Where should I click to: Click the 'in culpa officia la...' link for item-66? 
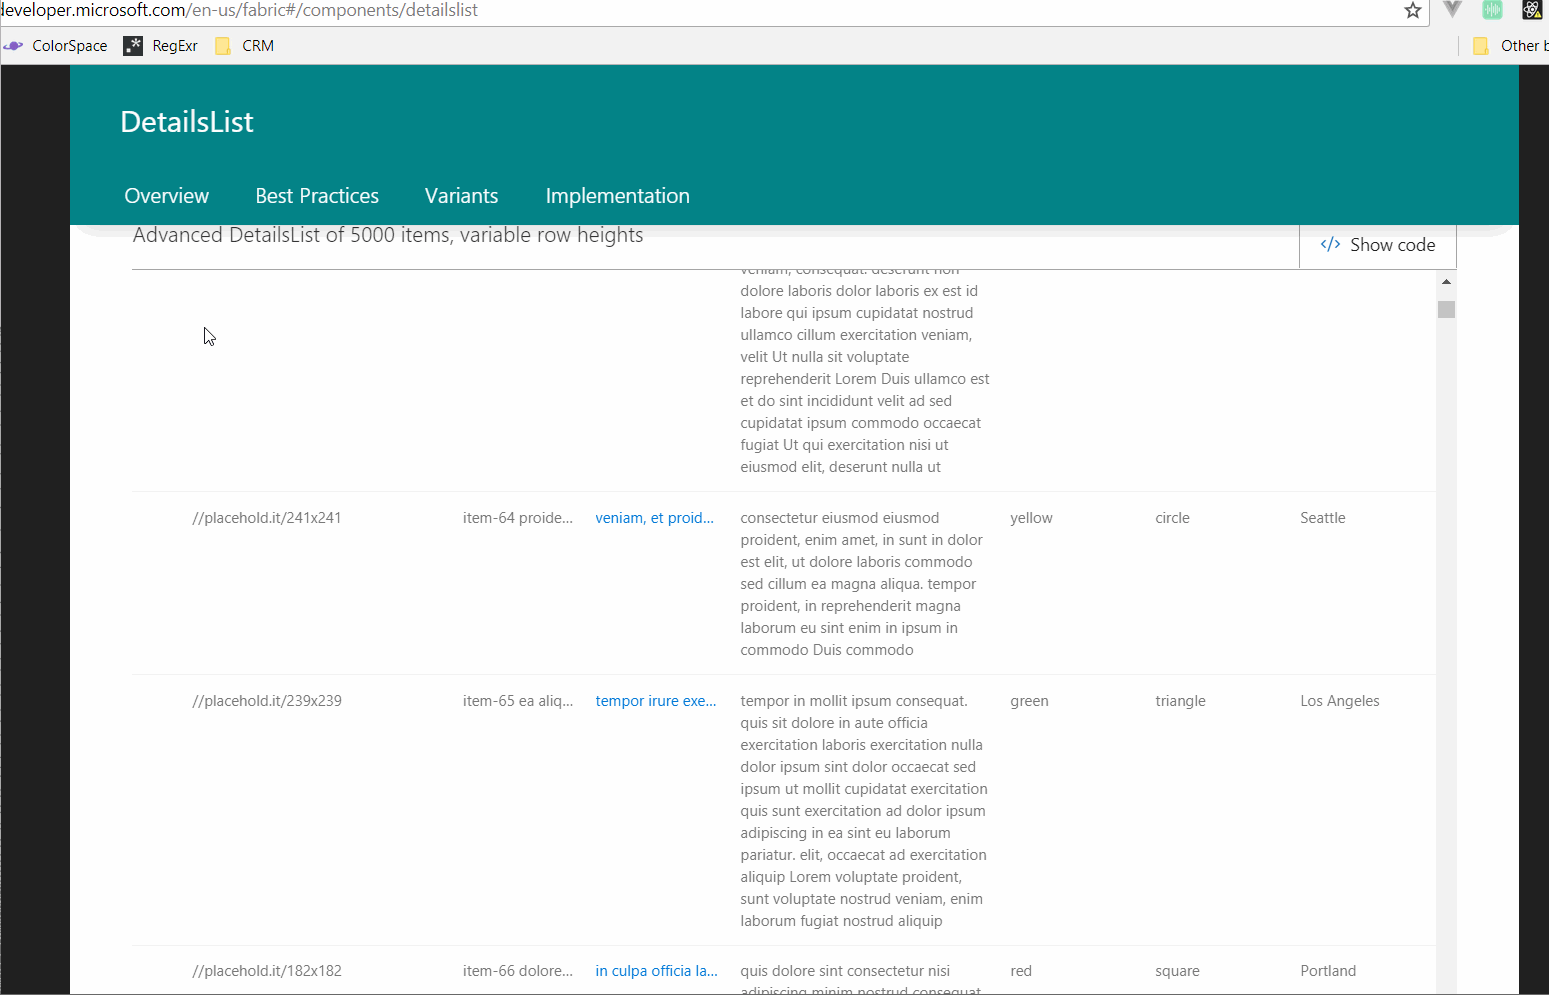656,970
